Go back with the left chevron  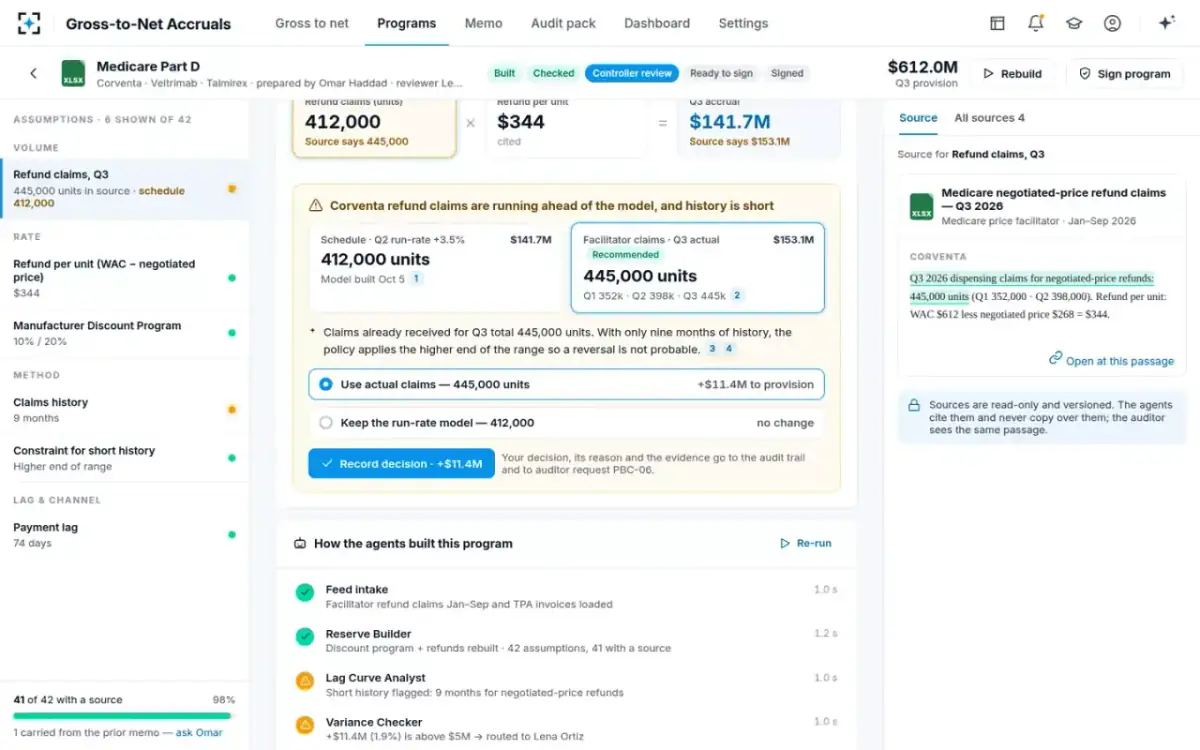[33, 73]
